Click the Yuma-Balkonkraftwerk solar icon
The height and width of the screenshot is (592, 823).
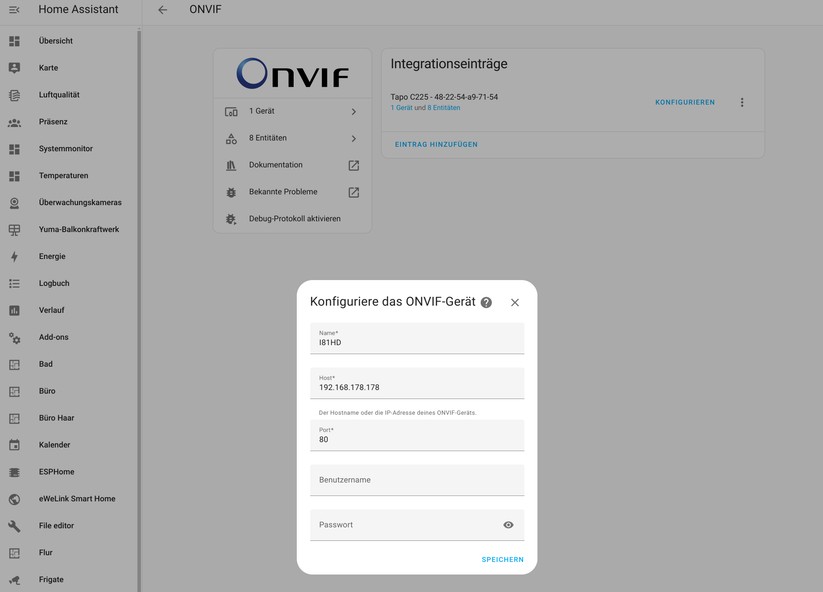click(14, 229)
